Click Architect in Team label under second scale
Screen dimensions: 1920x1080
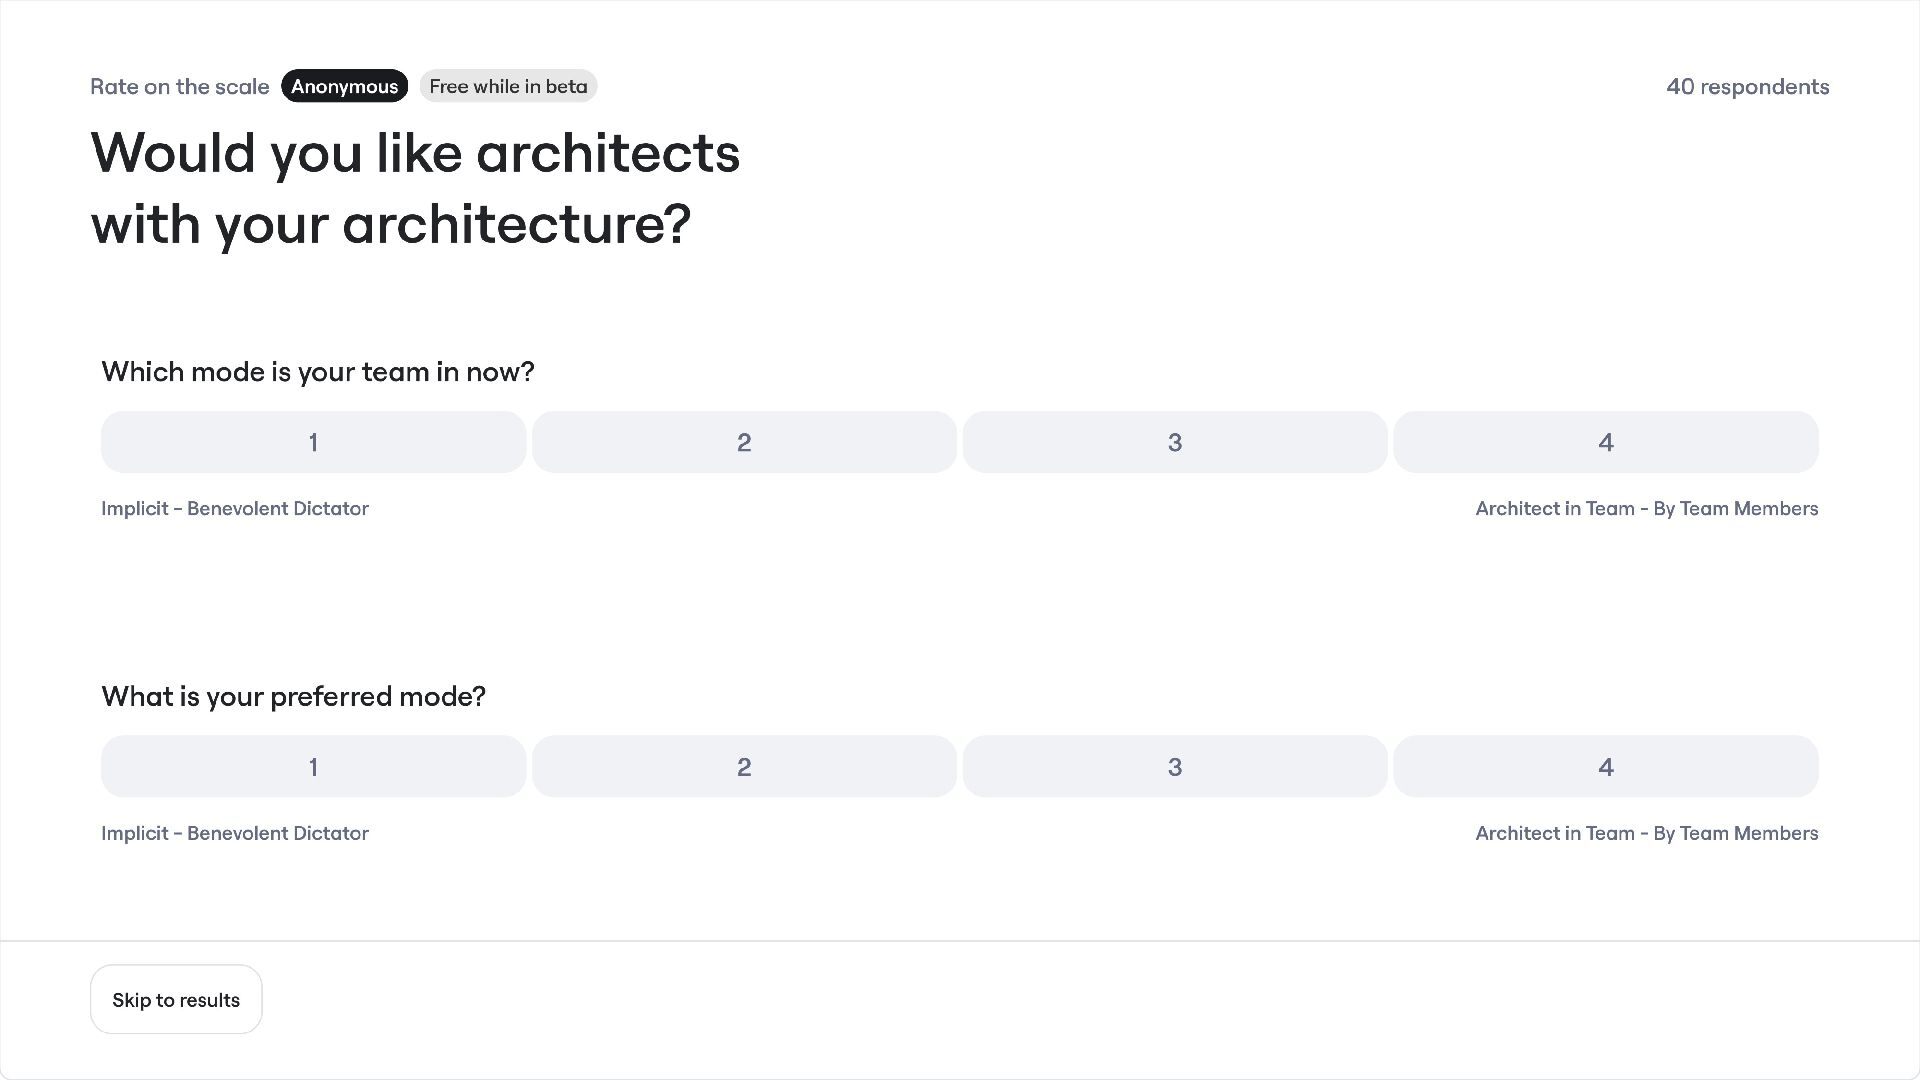(1646, 834)
